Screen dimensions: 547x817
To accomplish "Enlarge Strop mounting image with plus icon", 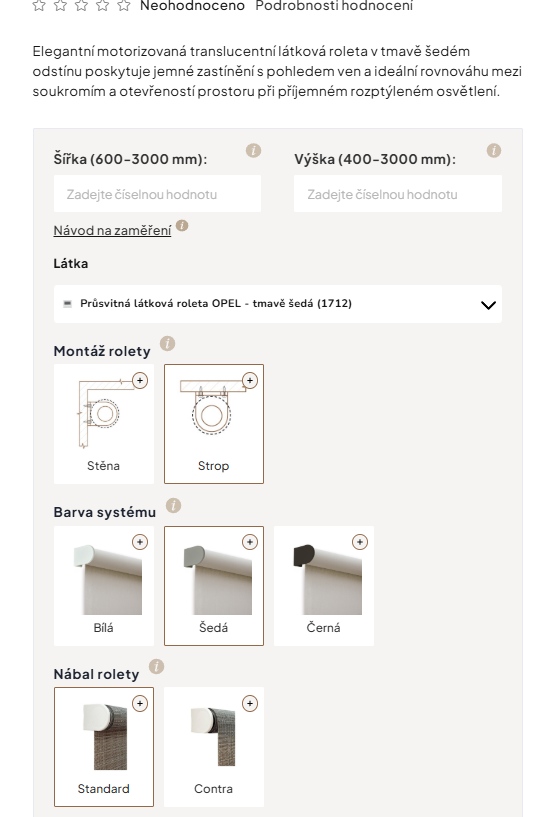I will click(250, 380).
